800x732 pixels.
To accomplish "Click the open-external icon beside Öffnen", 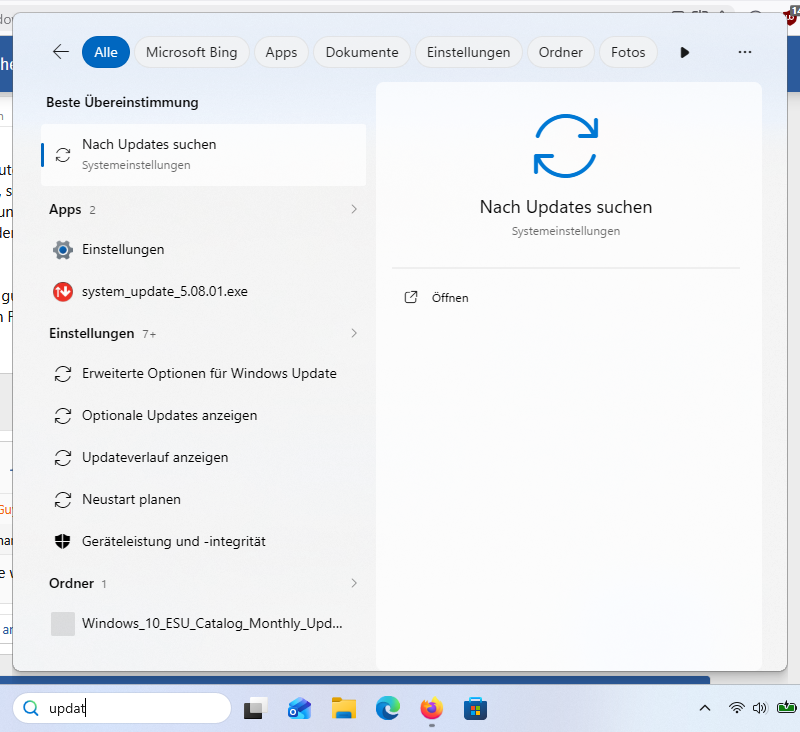I will [411, 297].
